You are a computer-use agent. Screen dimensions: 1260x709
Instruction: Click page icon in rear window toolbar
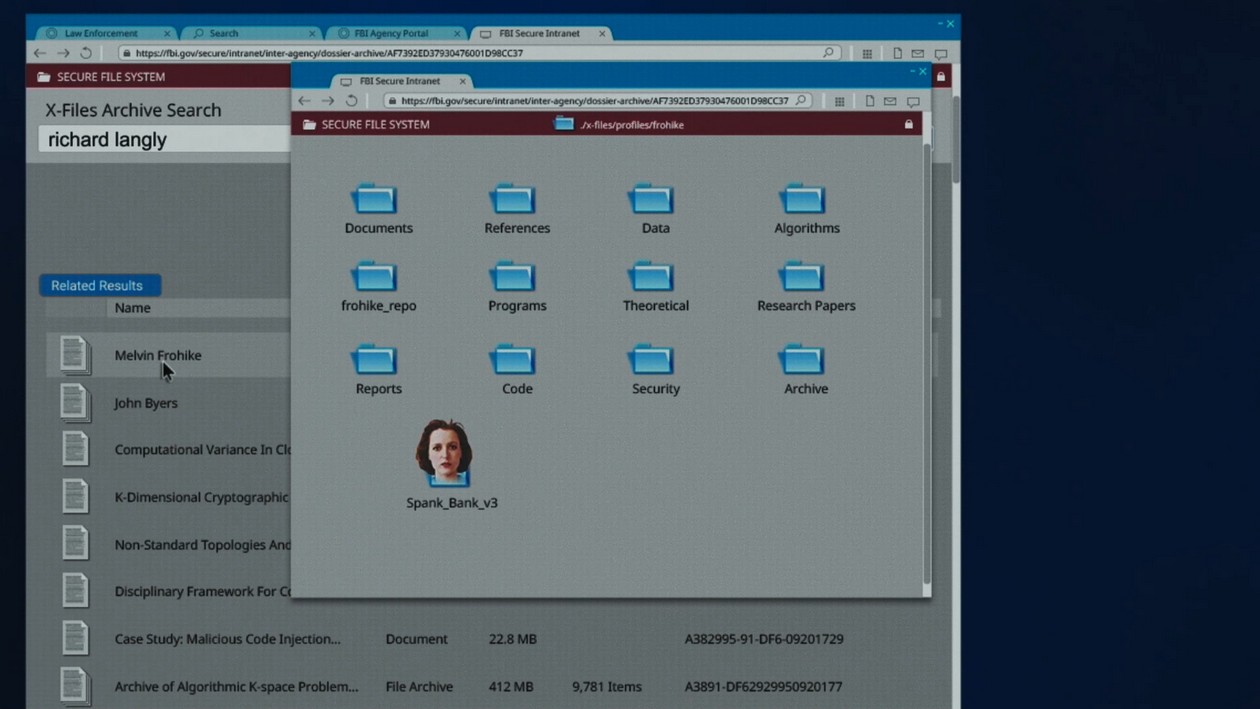coord(897,53)
